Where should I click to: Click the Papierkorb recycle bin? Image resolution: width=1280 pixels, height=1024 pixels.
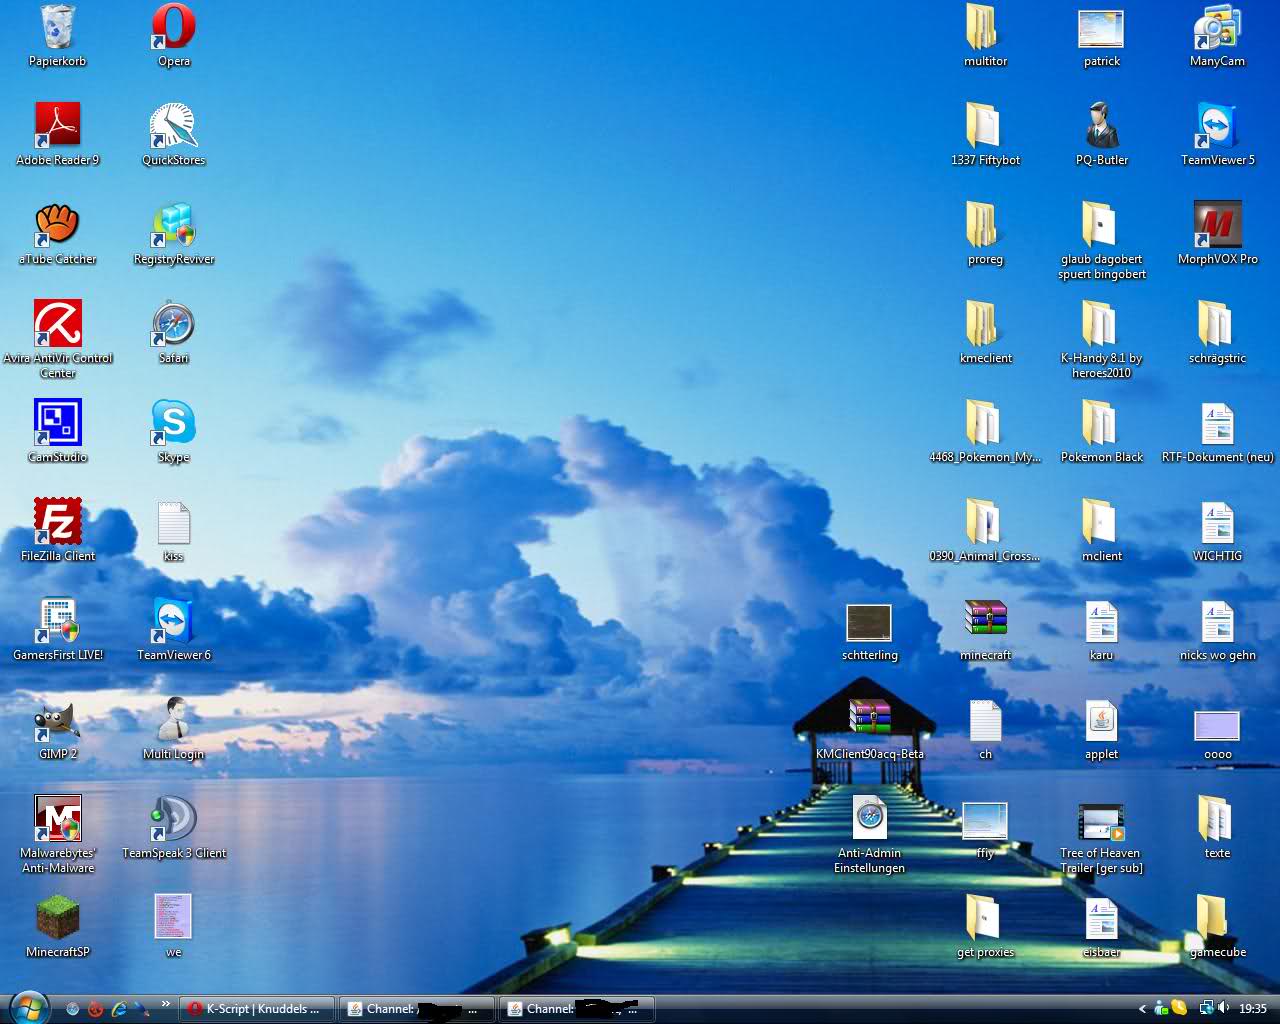click(x=58, y=28)
